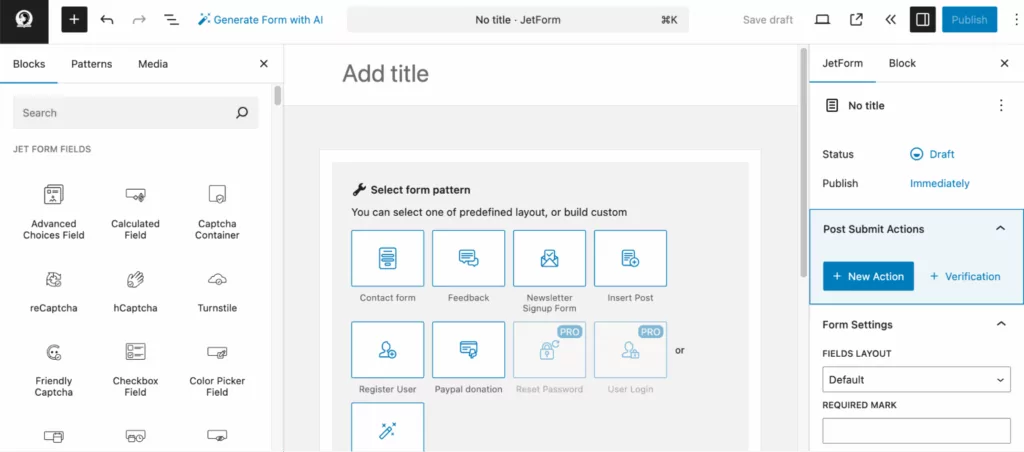The width and height of the screenshot is (1024, 452).
Task: Switch to the Patterns tab
Action: click(91, 64)
